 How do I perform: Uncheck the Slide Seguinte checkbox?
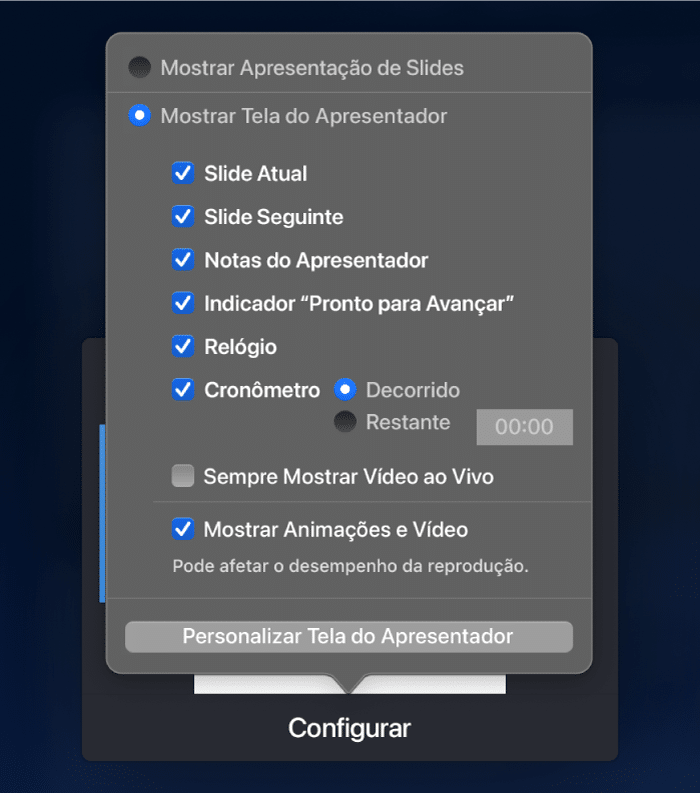pos(183,216)
